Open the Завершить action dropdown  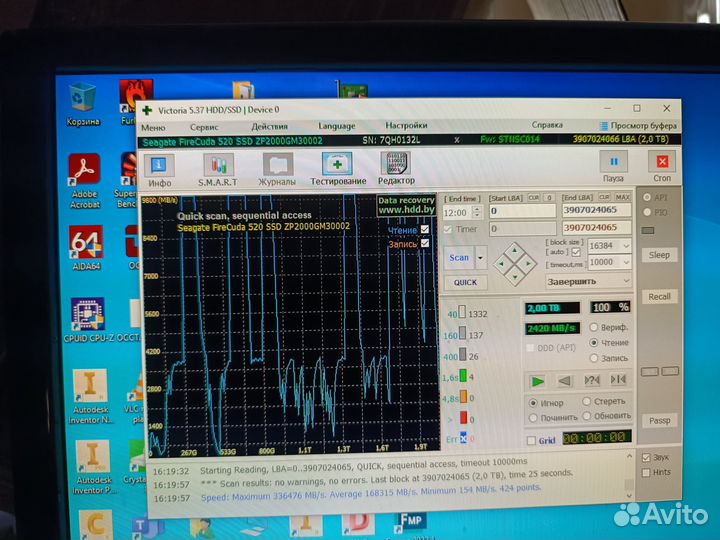pos(588,281)
